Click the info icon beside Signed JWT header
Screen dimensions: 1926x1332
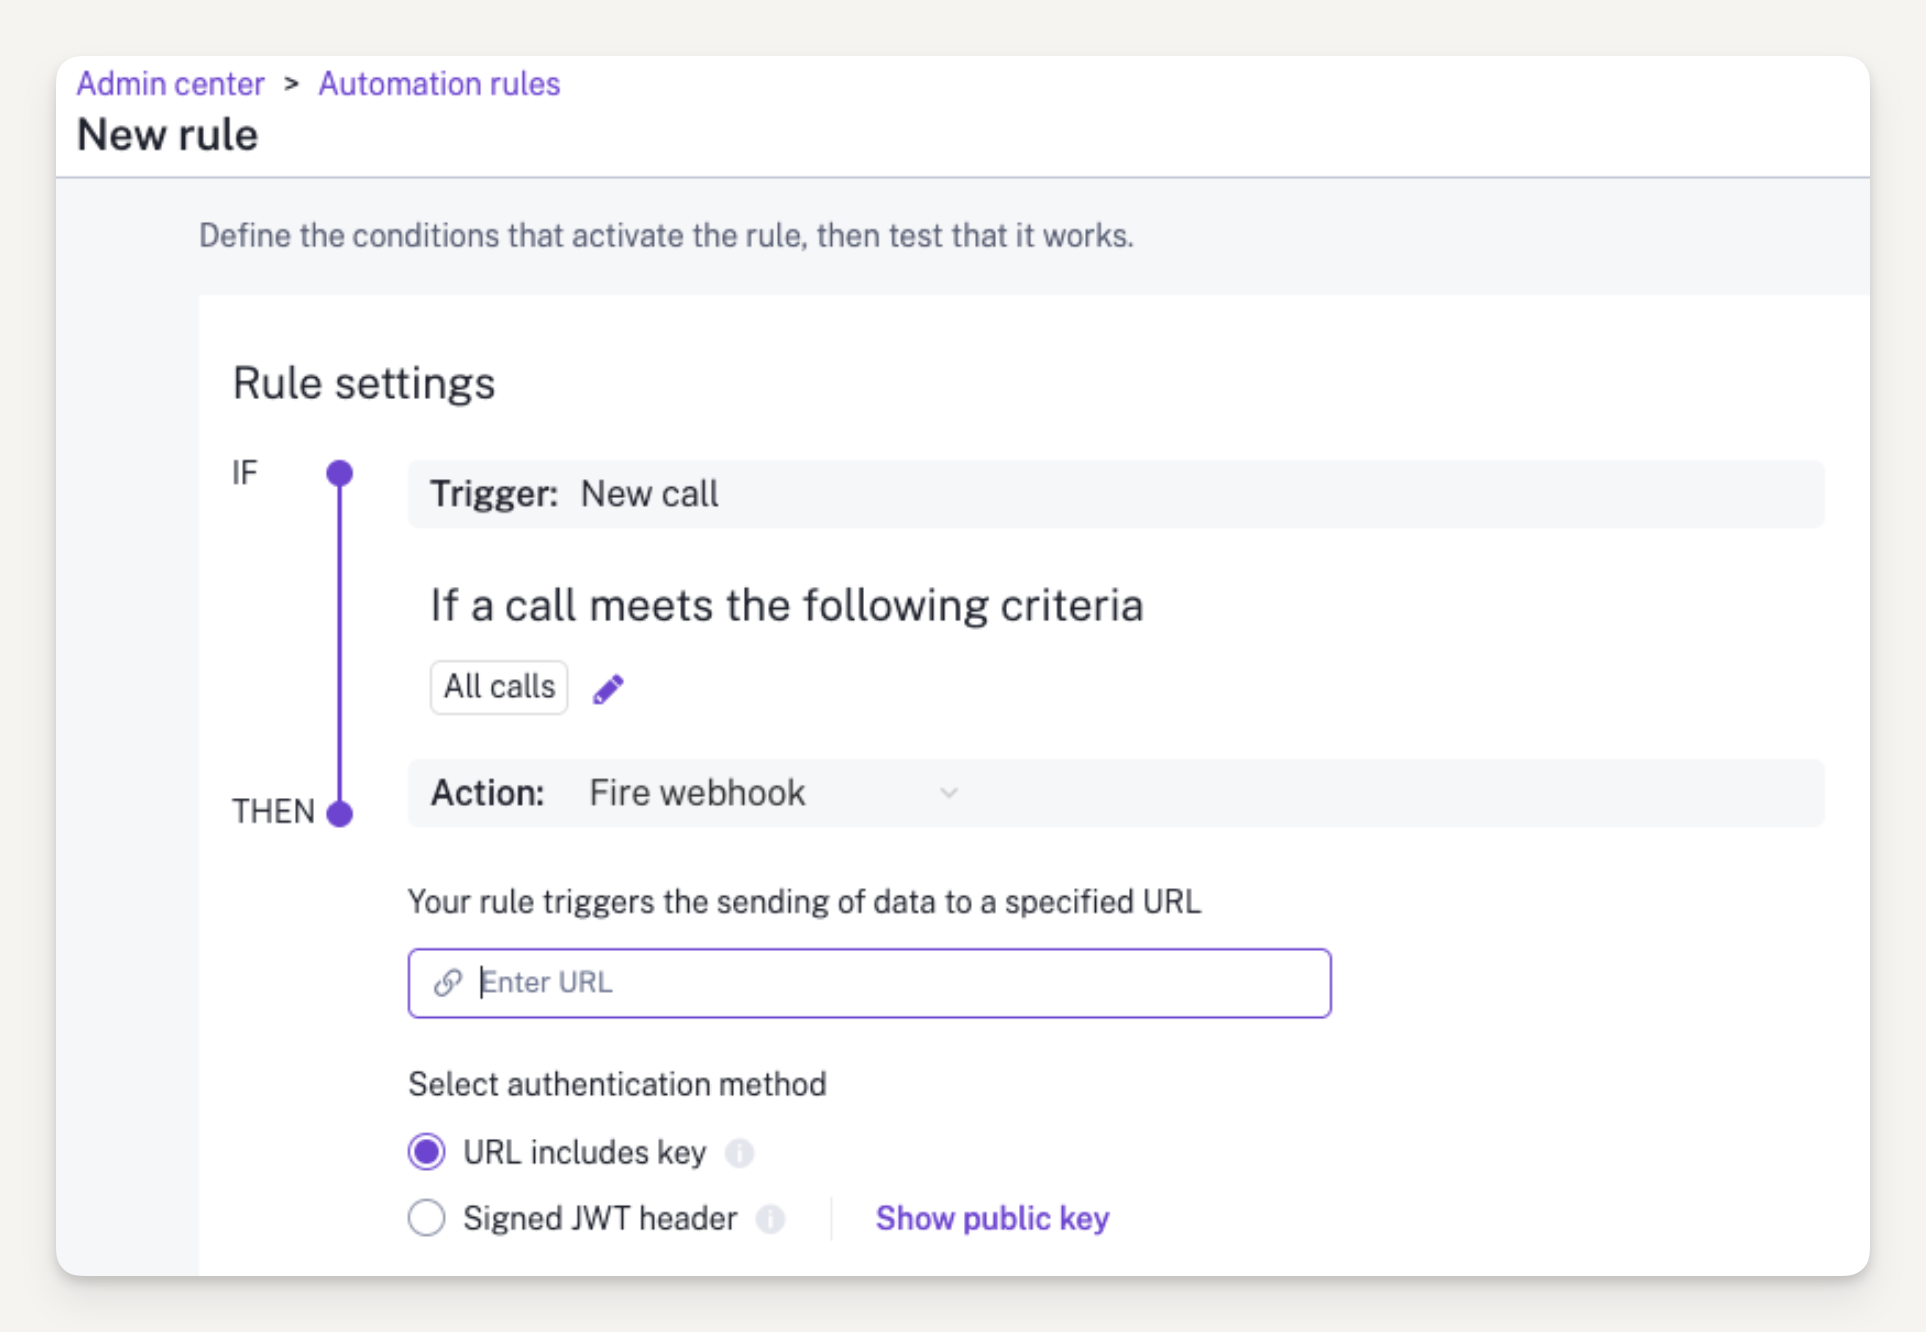tap(770, 1219)
